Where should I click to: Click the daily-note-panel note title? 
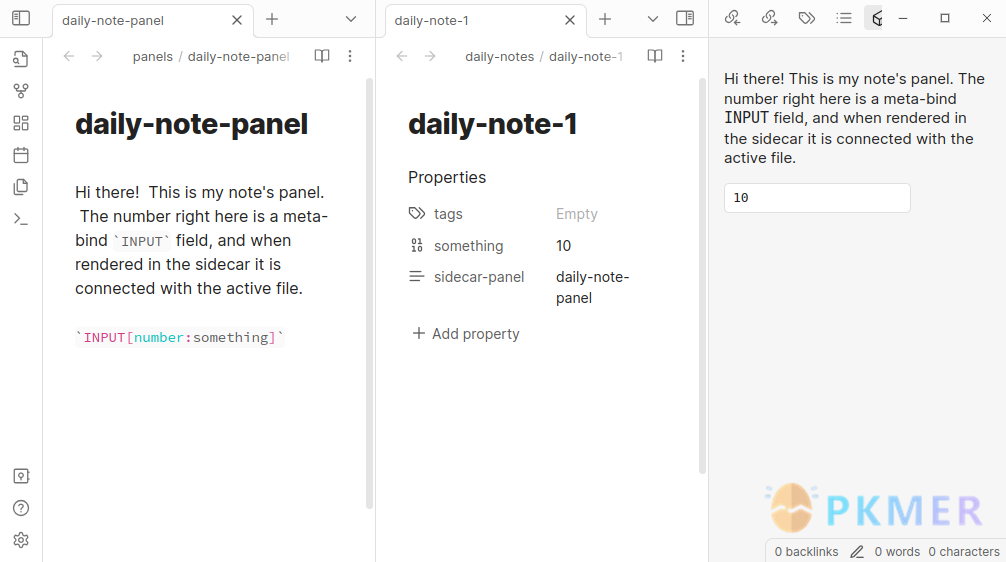point(192,124)
